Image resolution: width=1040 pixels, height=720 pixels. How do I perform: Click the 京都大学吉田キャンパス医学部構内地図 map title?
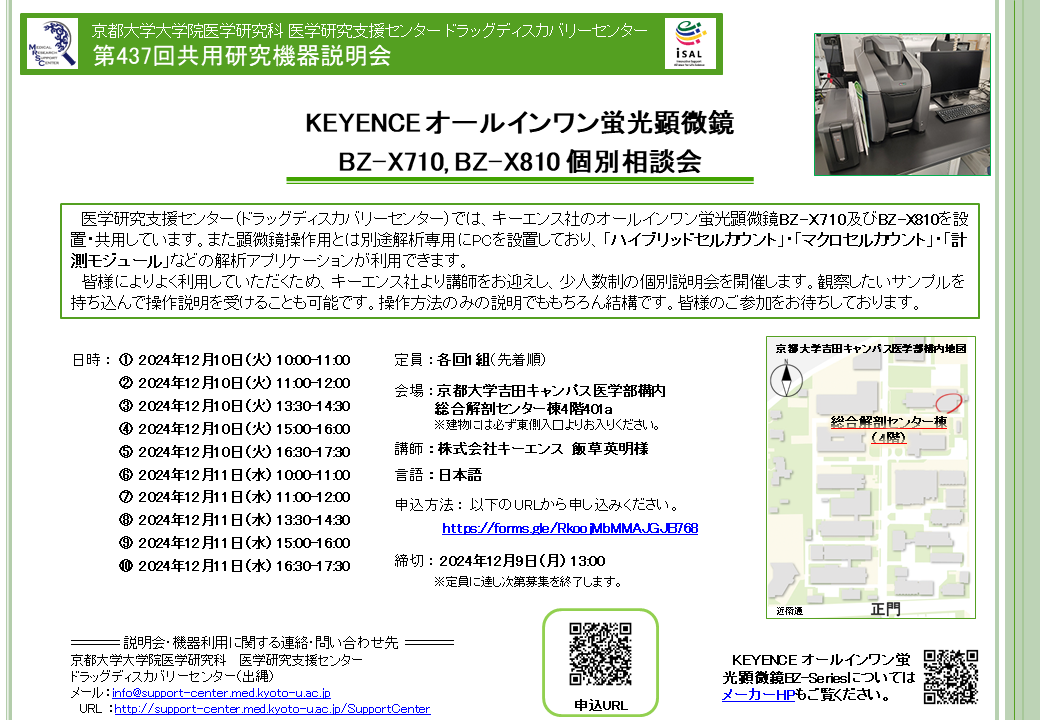tap(871, 348)
